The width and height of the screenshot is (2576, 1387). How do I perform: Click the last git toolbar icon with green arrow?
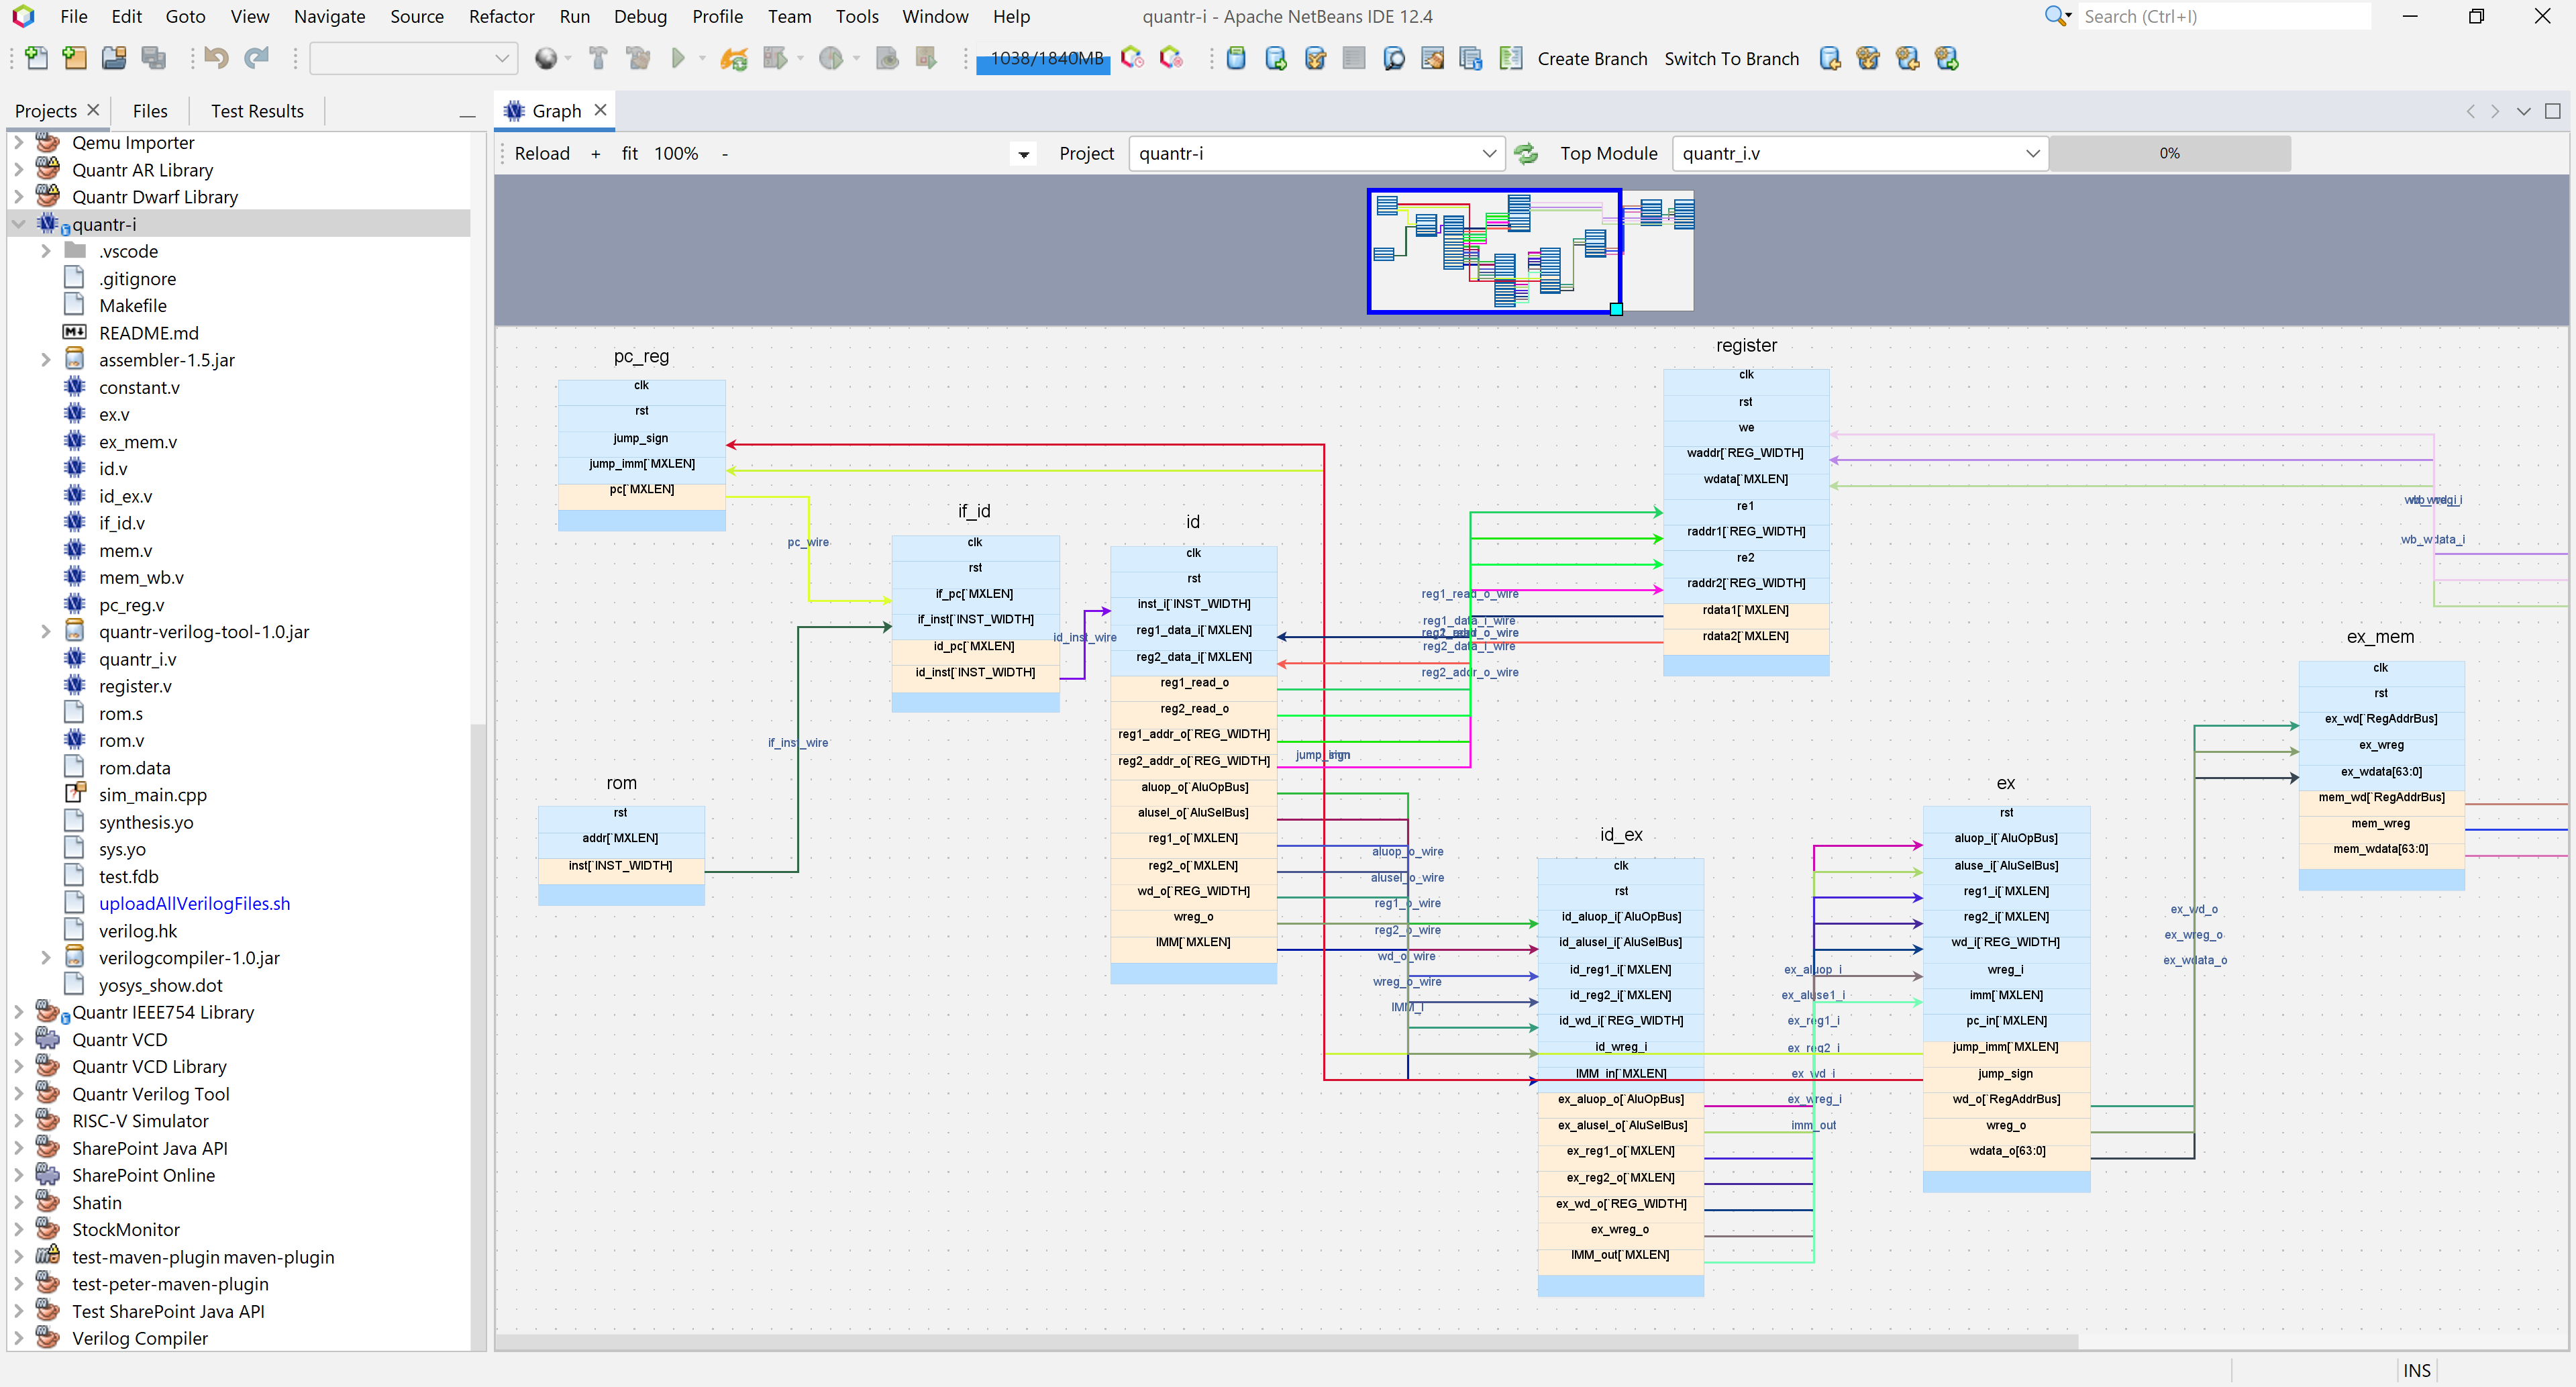click(1946, 58)
